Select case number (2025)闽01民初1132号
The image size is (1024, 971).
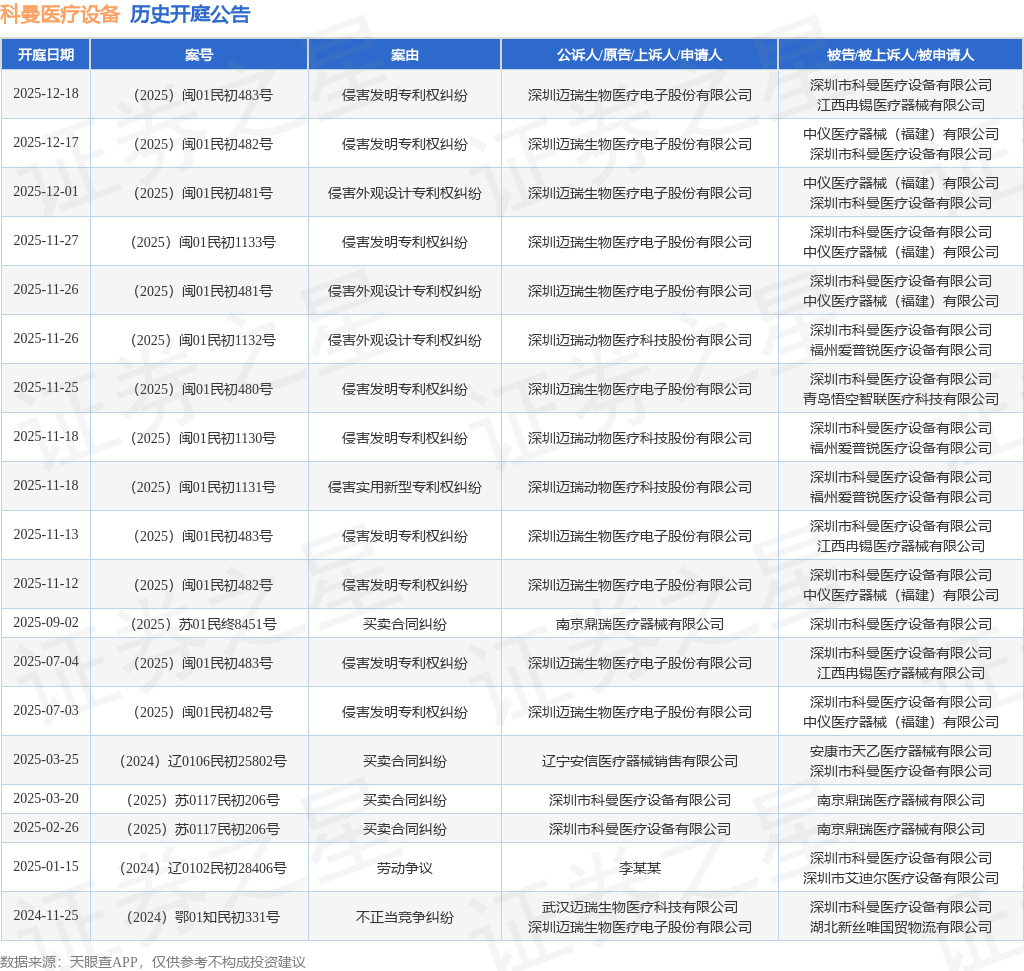coord(203,340)
